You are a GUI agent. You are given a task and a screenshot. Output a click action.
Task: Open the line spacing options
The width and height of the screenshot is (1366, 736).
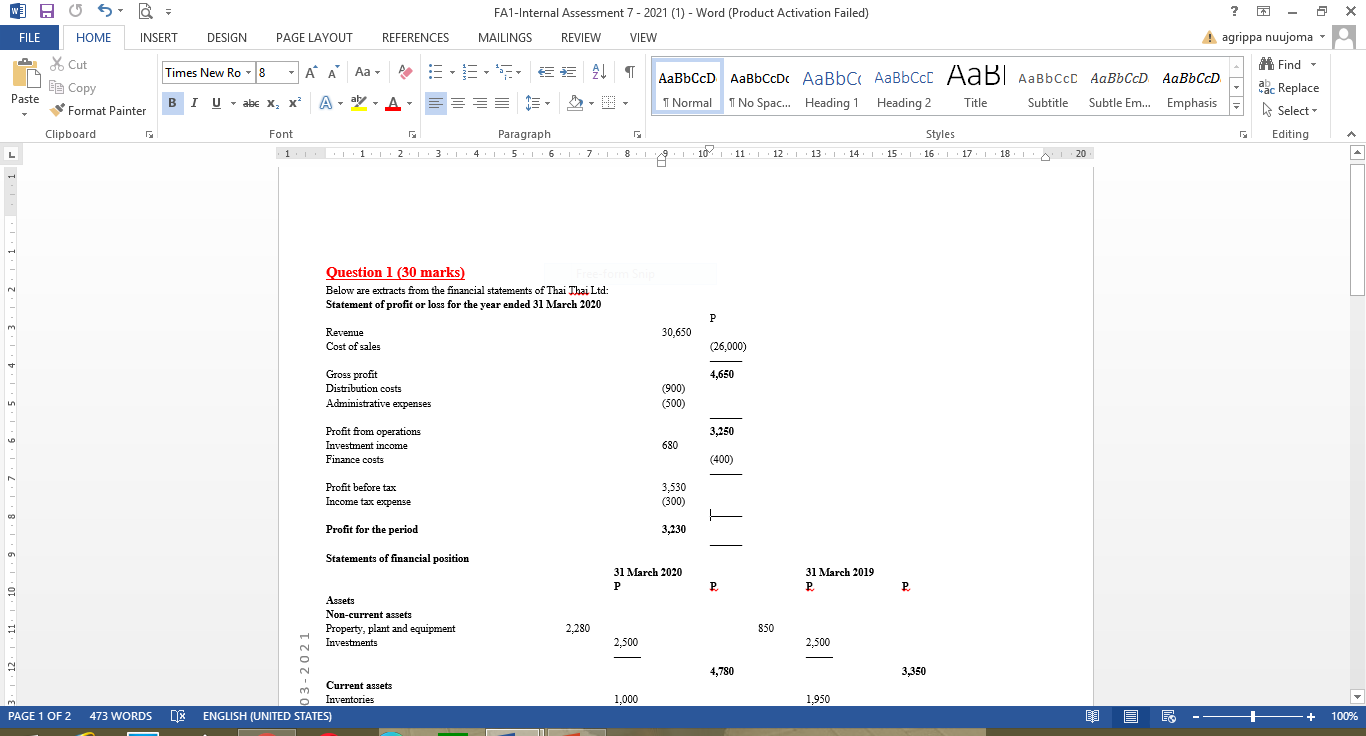click(535, 103)
